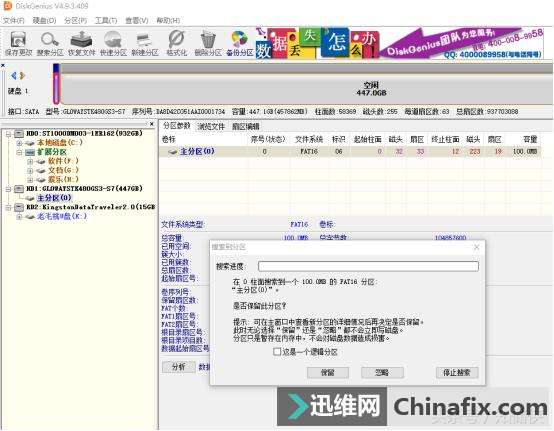
Task: Click the small partition bar on disk map
Action: 56,84
